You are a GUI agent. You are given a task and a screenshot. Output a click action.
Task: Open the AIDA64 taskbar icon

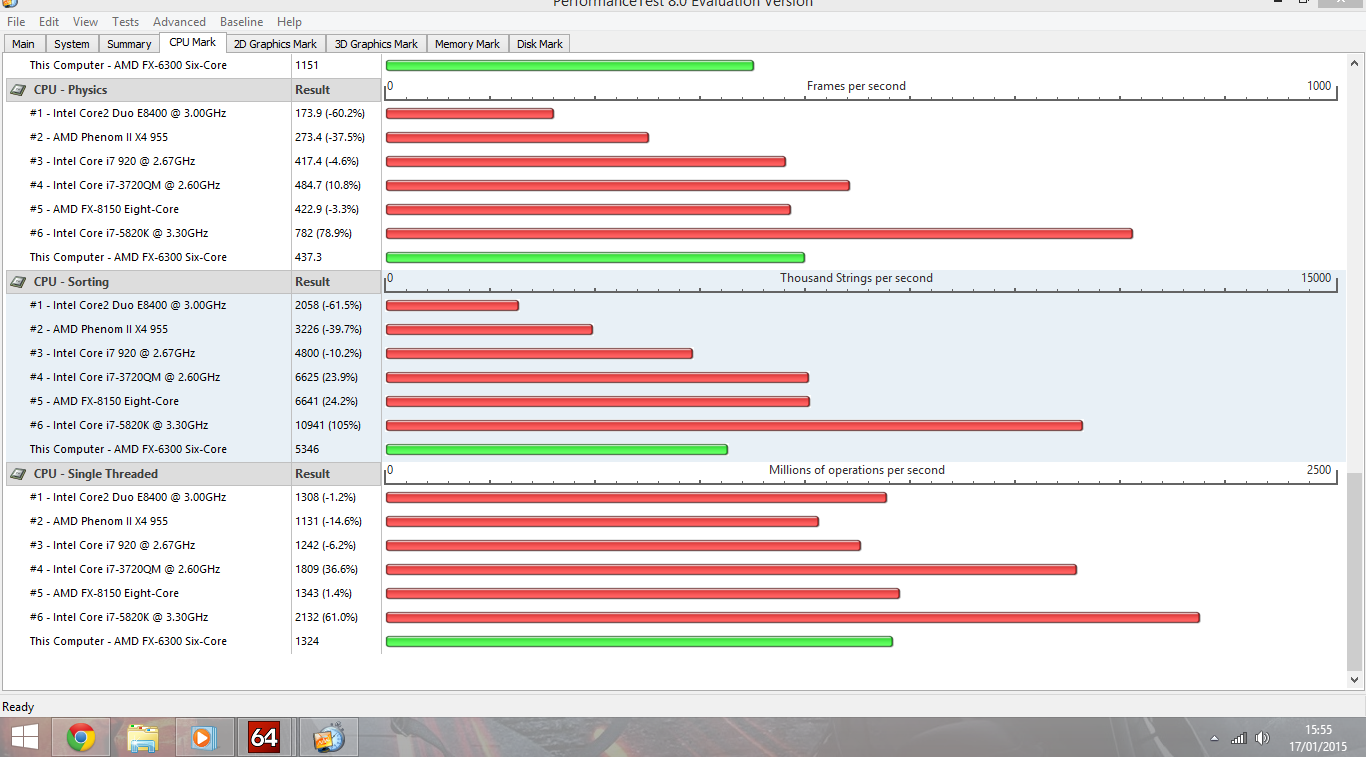[x=265, y=738]
